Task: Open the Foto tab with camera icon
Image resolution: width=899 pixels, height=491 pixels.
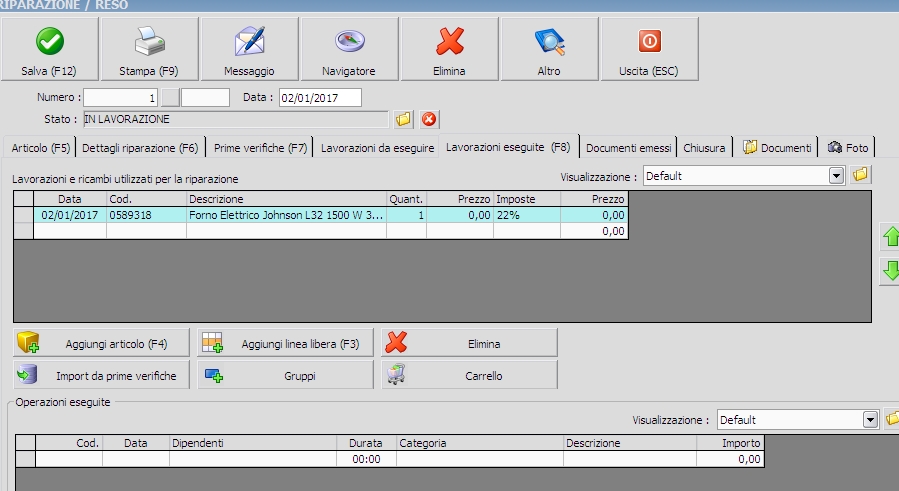Action: 848,147
